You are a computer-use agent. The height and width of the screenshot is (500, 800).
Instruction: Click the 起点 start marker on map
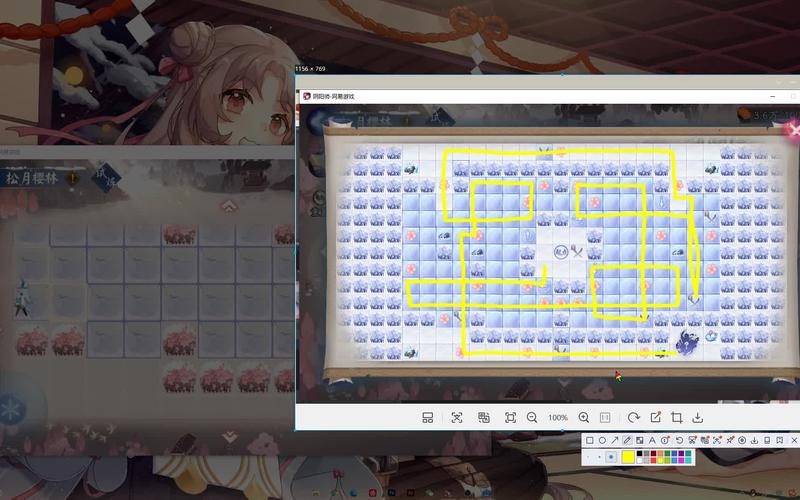click(561, 252)
